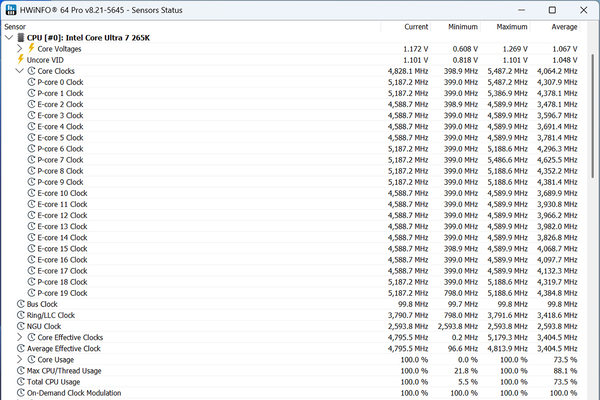Screen dimensions: 600x400
Task: Click the clock icon next to Core Clocks
Action: click(31, 71)
